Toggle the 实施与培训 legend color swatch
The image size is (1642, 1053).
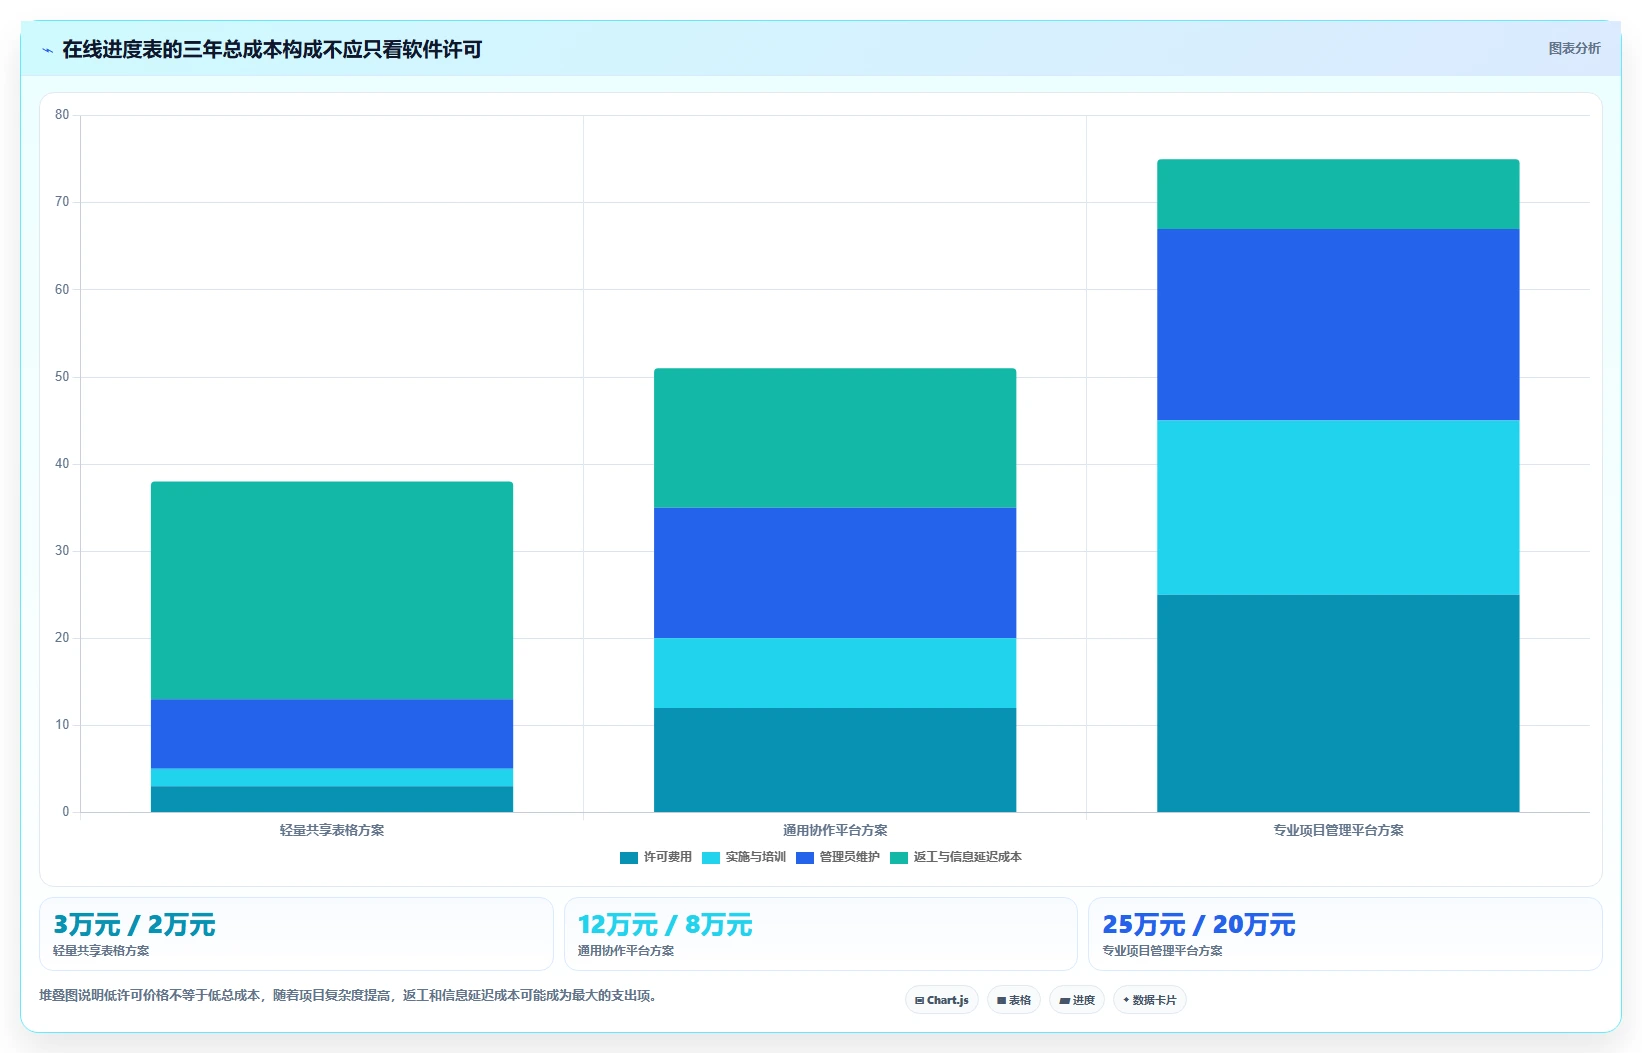[x=711, y=857]
